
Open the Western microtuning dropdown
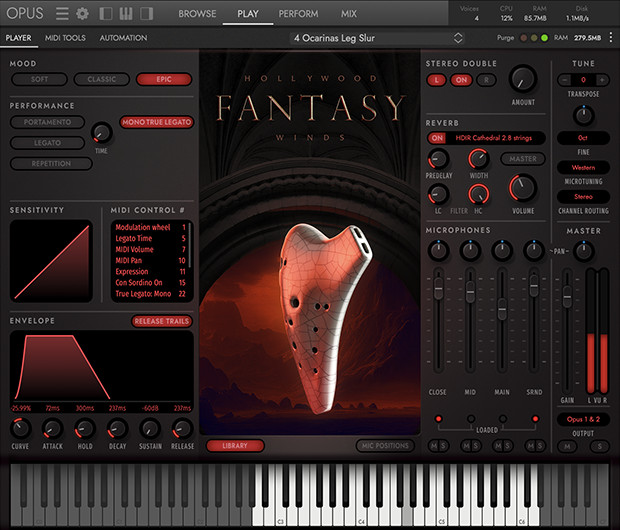(x=584, y=167)
